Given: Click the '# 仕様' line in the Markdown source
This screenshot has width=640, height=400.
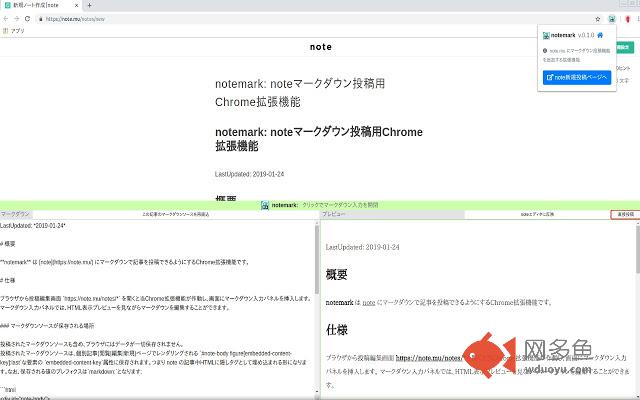Looking at the screenshot, I should point(8,280).
